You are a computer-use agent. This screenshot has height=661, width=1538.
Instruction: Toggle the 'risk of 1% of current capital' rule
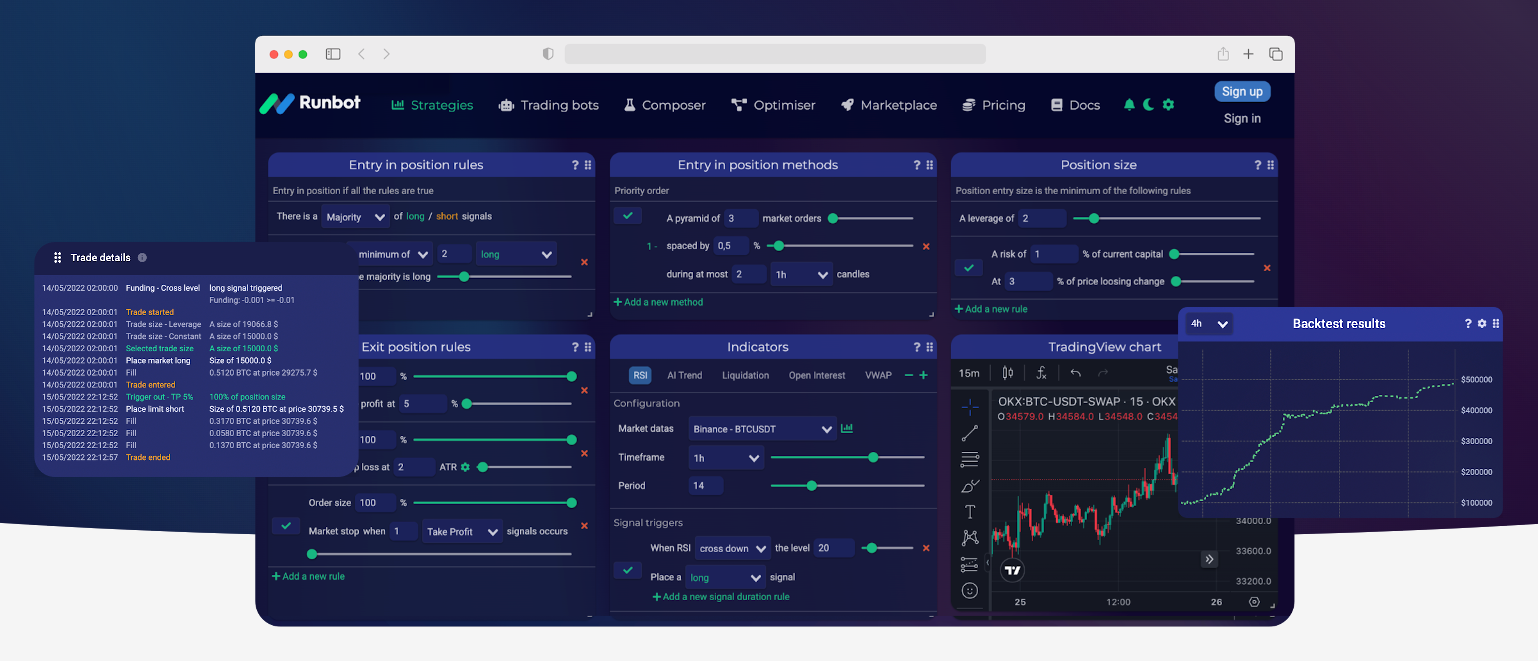(x=968, y=267)
